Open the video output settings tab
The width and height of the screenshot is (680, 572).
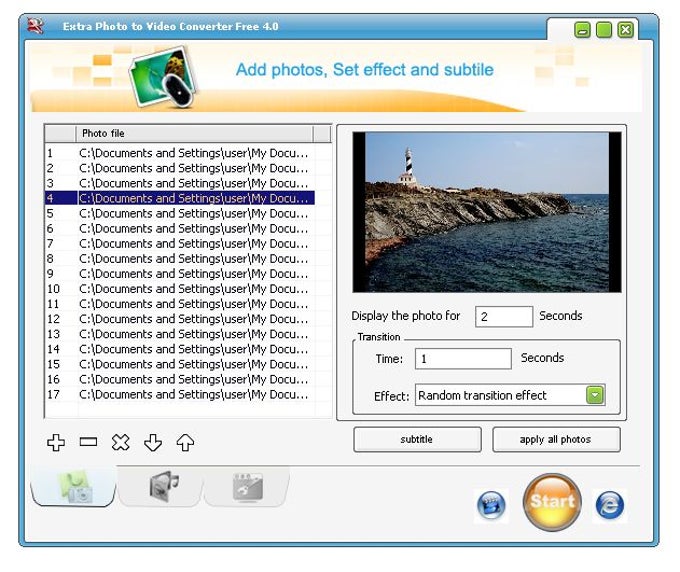click(248, 486)
